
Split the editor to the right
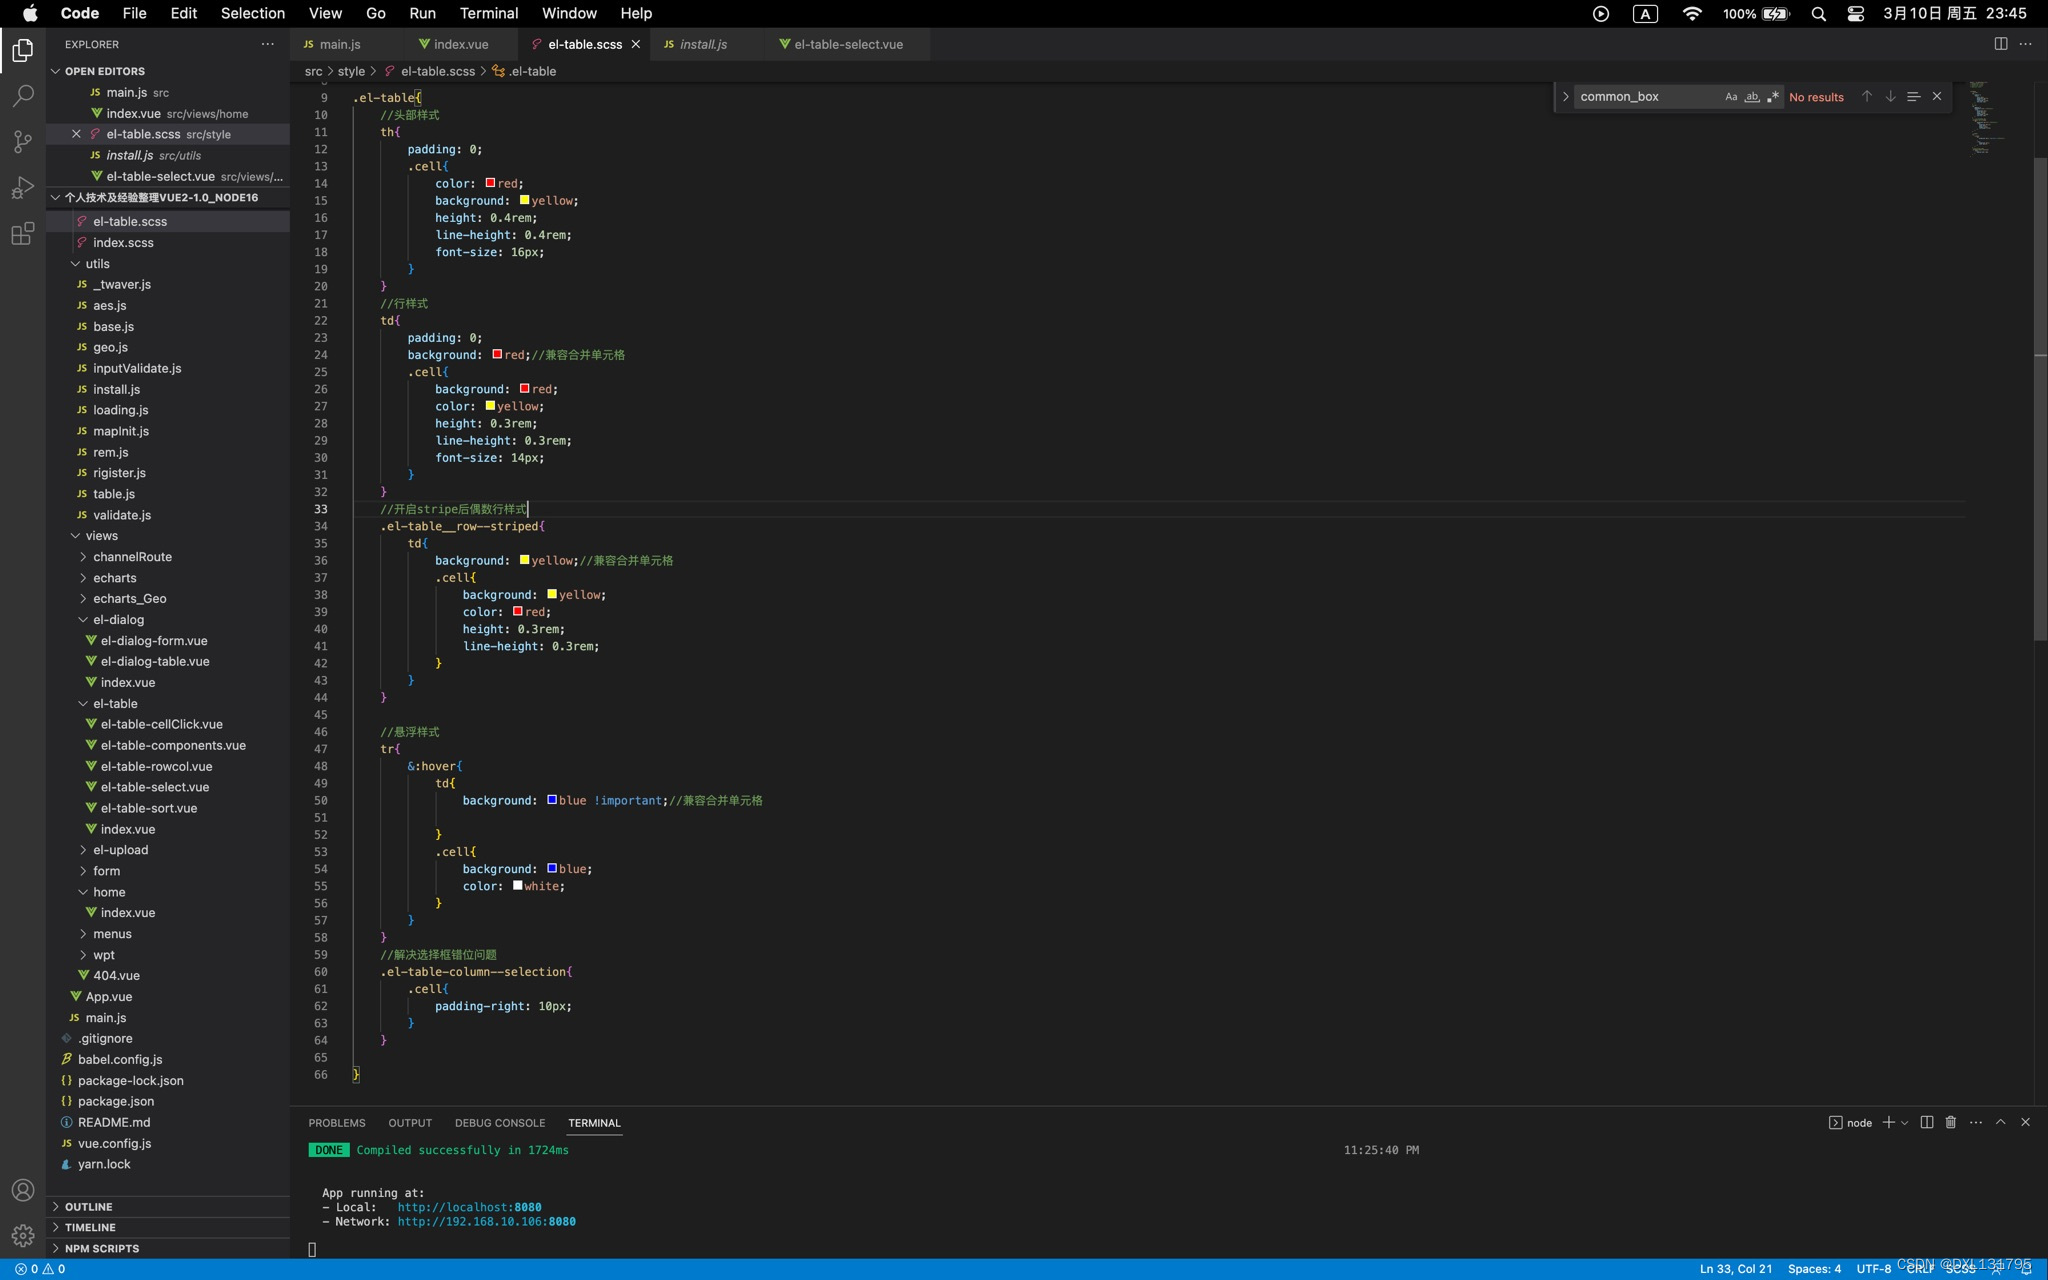2001,44
